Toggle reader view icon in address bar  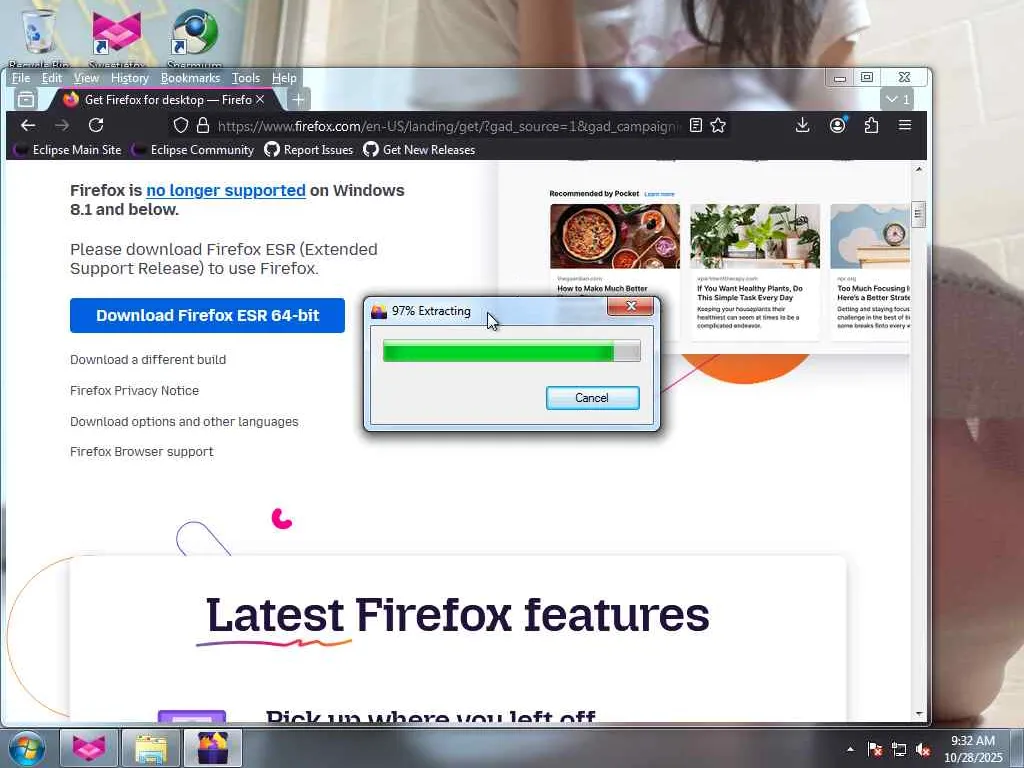point(696,125)
